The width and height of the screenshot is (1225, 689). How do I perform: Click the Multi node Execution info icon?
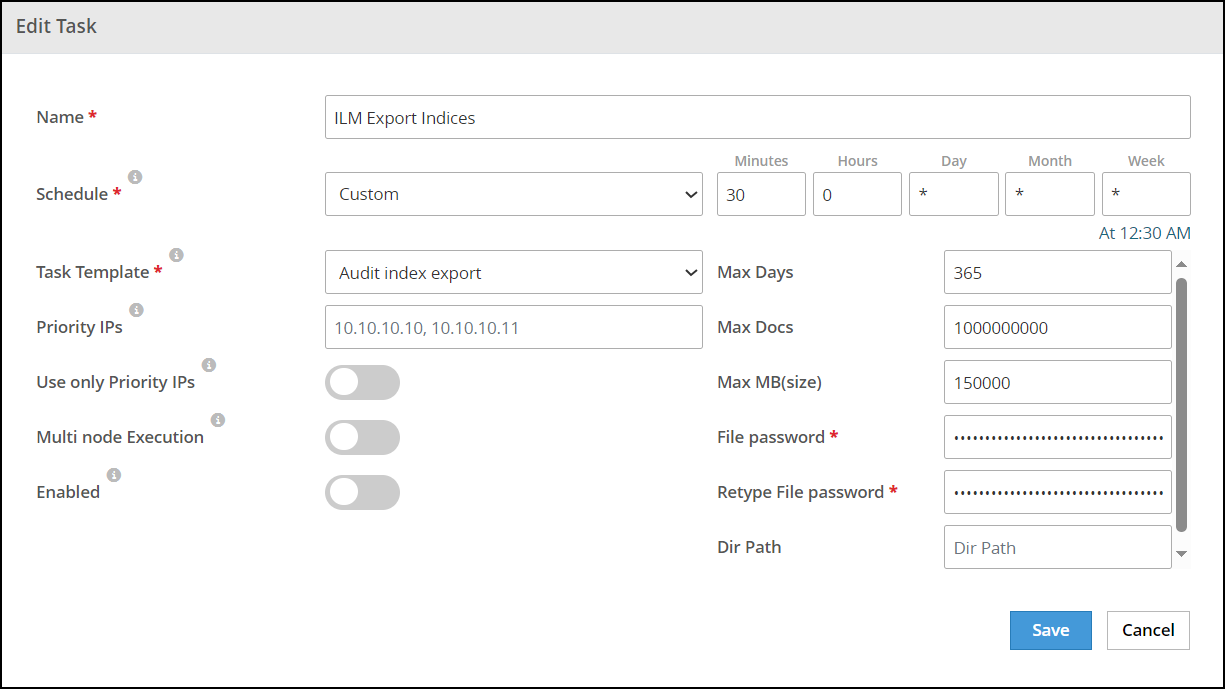tap(217, 420)
